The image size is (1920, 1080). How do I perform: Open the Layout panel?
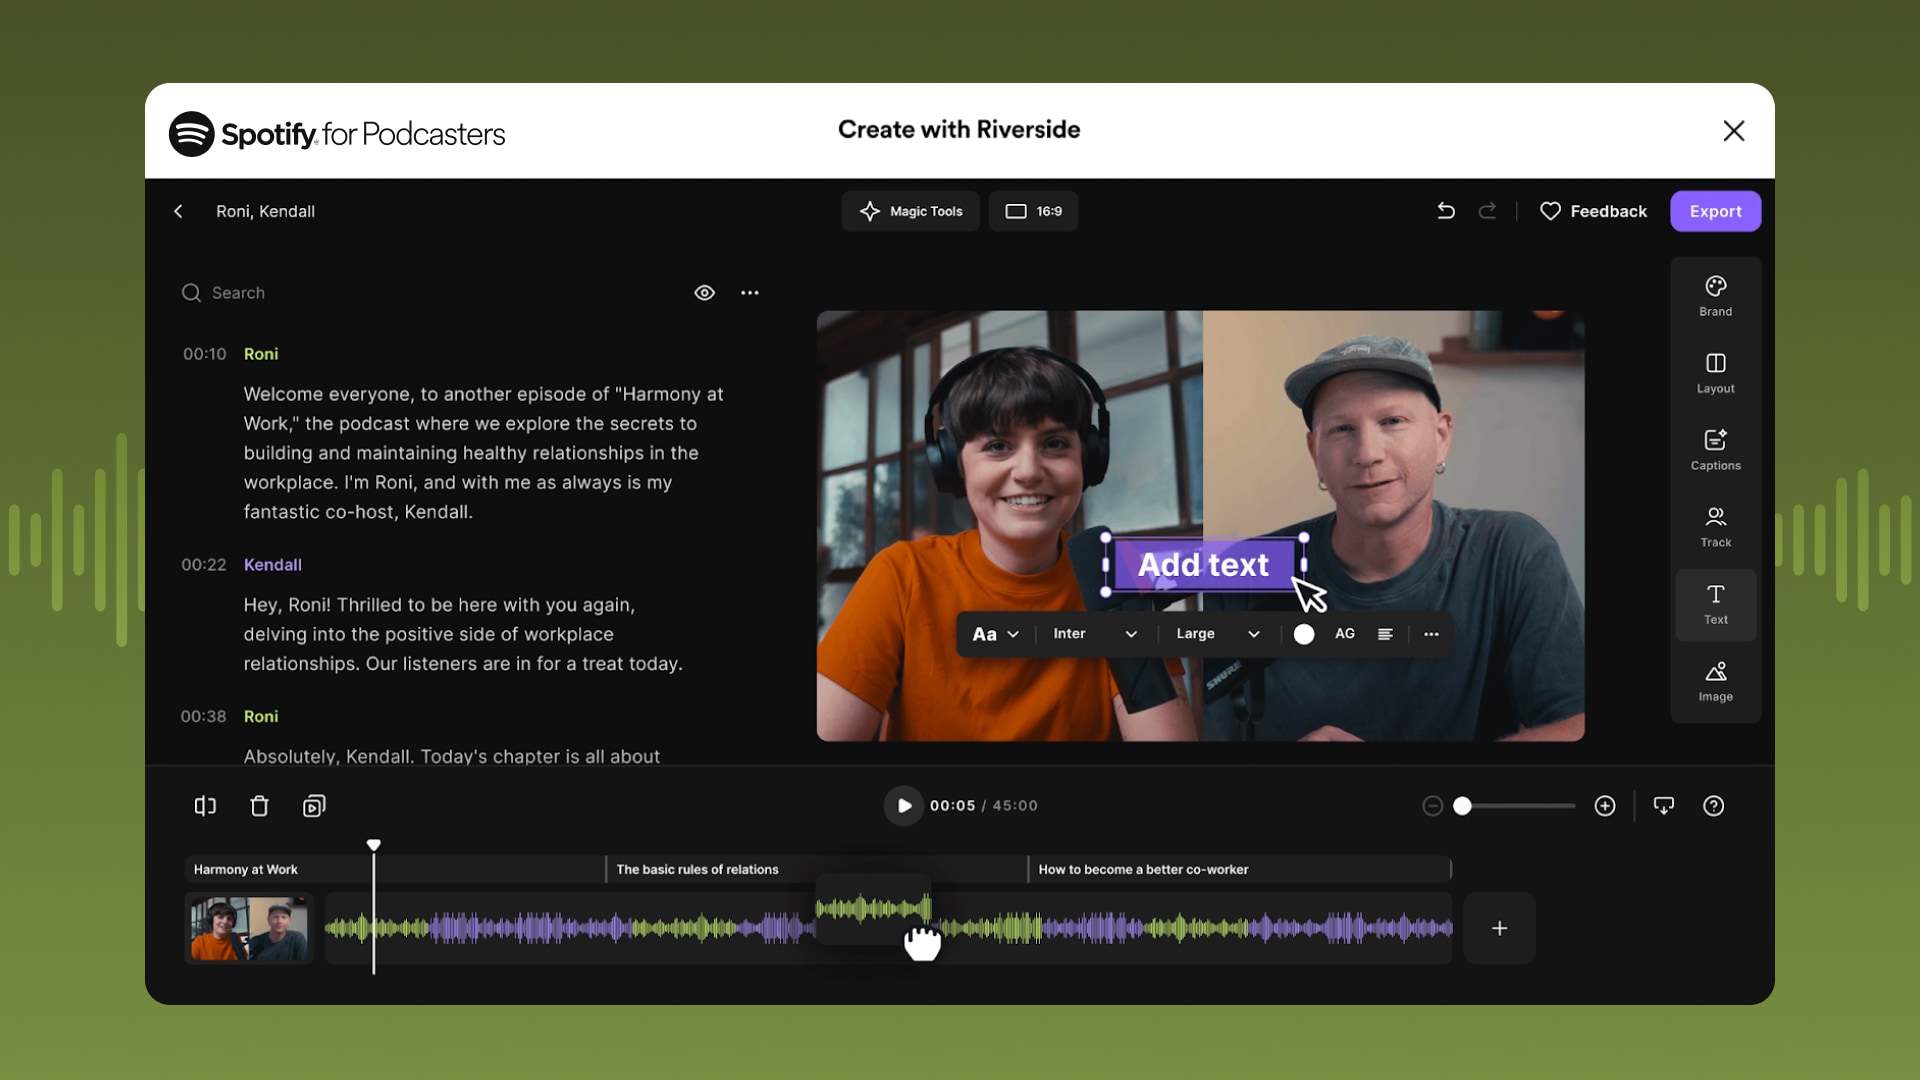(x=1714, y=372)
